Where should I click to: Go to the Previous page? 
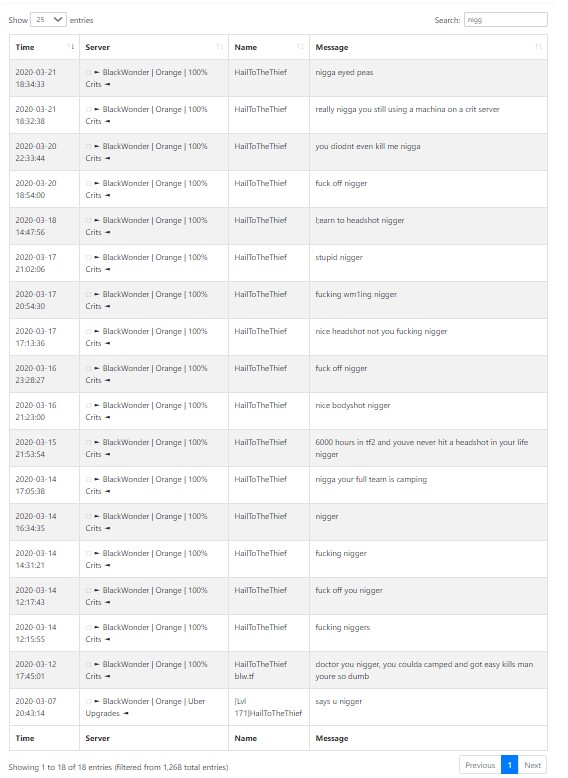[x=480, y=765]
